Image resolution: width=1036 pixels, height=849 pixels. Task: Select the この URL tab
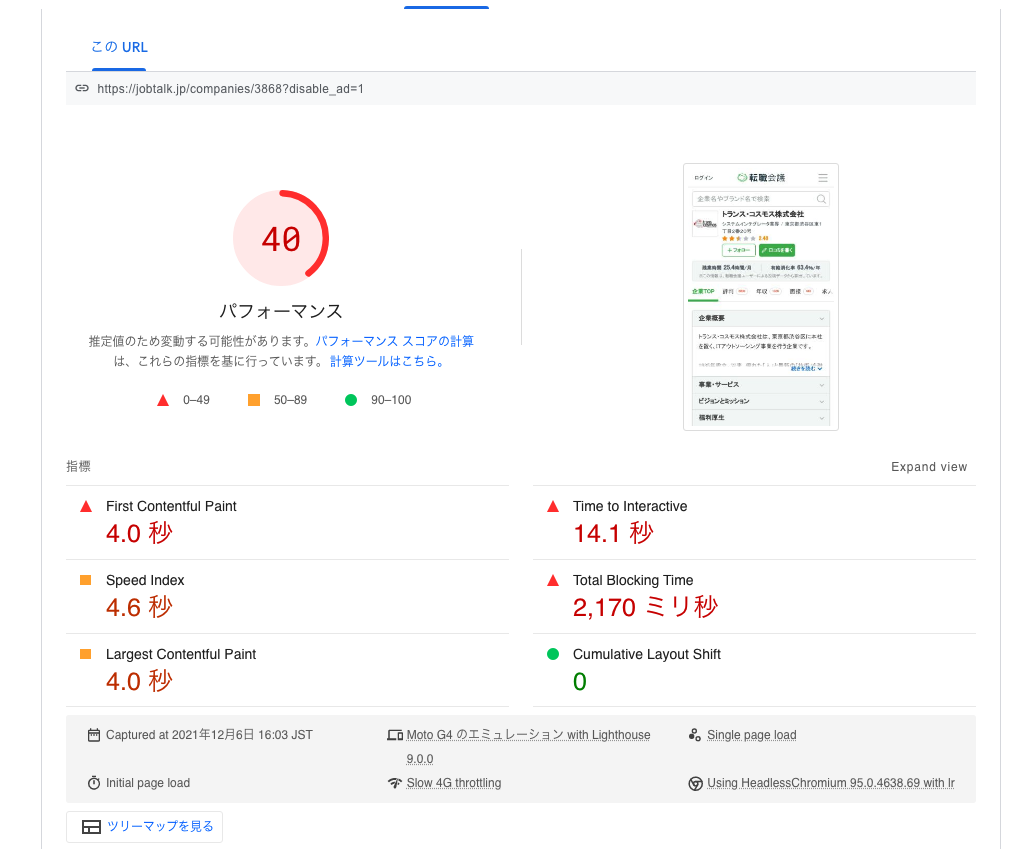pyautogui.click(x=119, y=48)
